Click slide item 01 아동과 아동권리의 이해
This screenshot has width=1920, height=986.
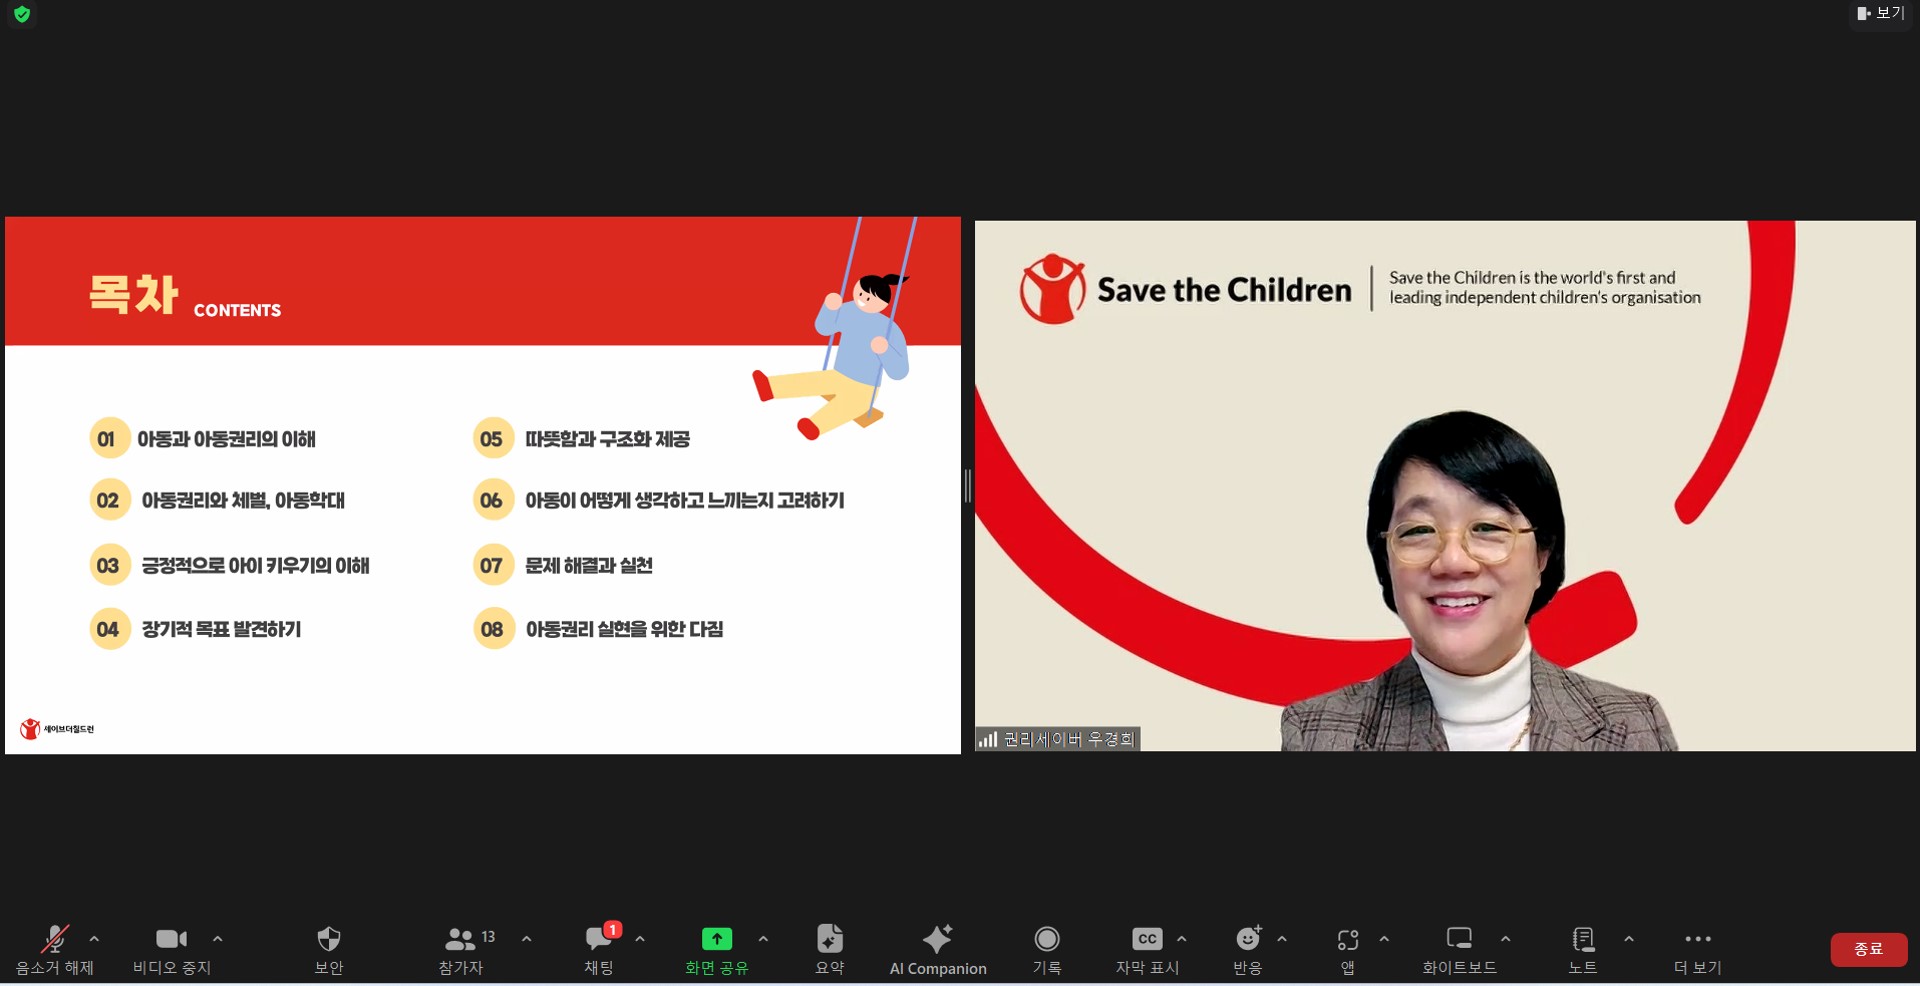coord(203,438)
